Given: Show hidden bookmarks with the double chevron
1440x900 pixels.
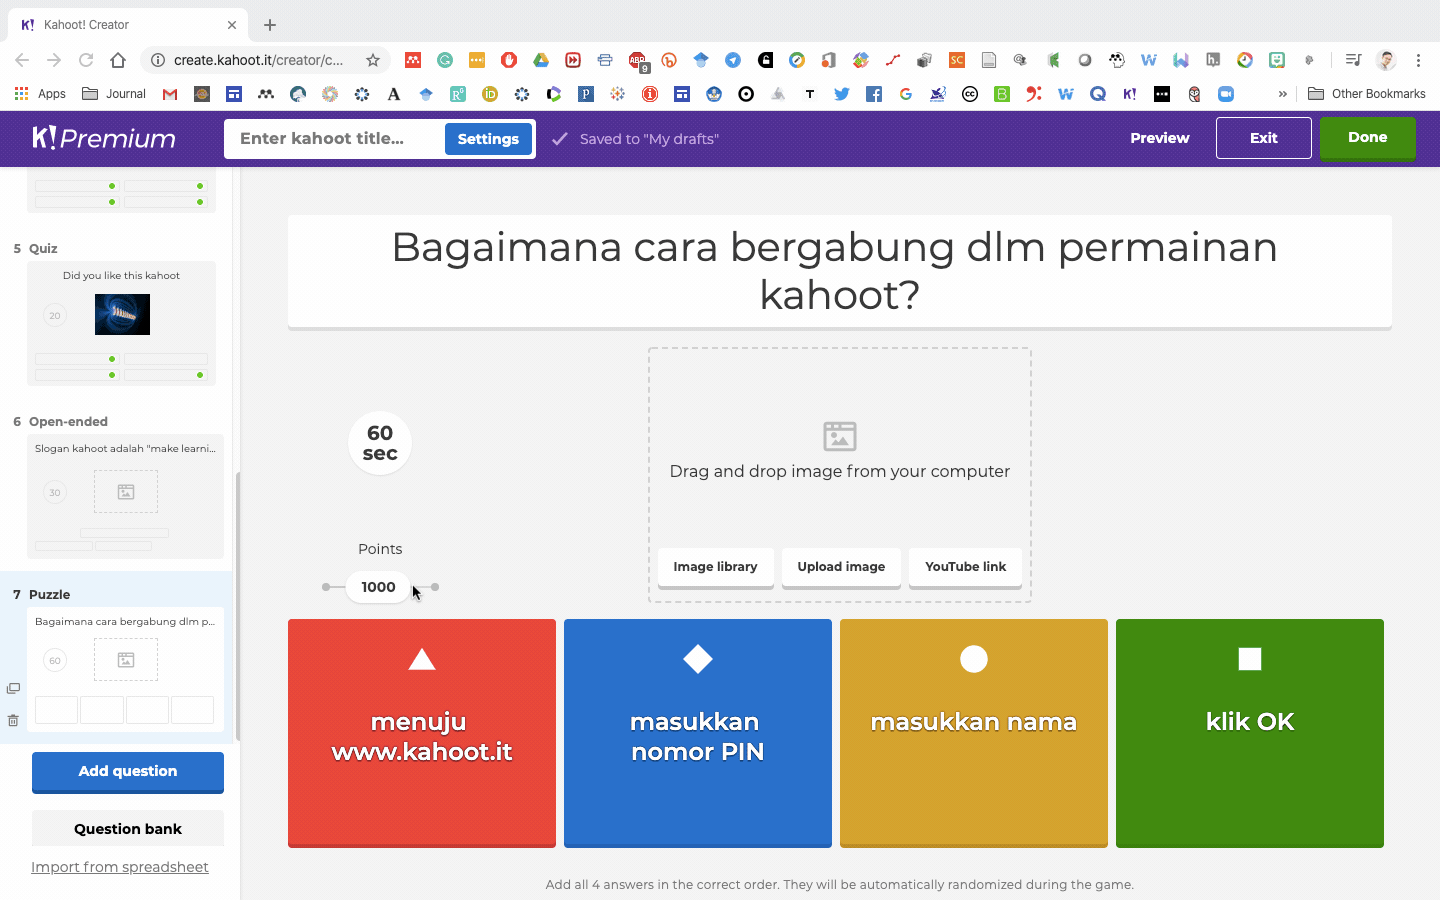Looking at the screenshot, I should click(x=1282, y=94).
